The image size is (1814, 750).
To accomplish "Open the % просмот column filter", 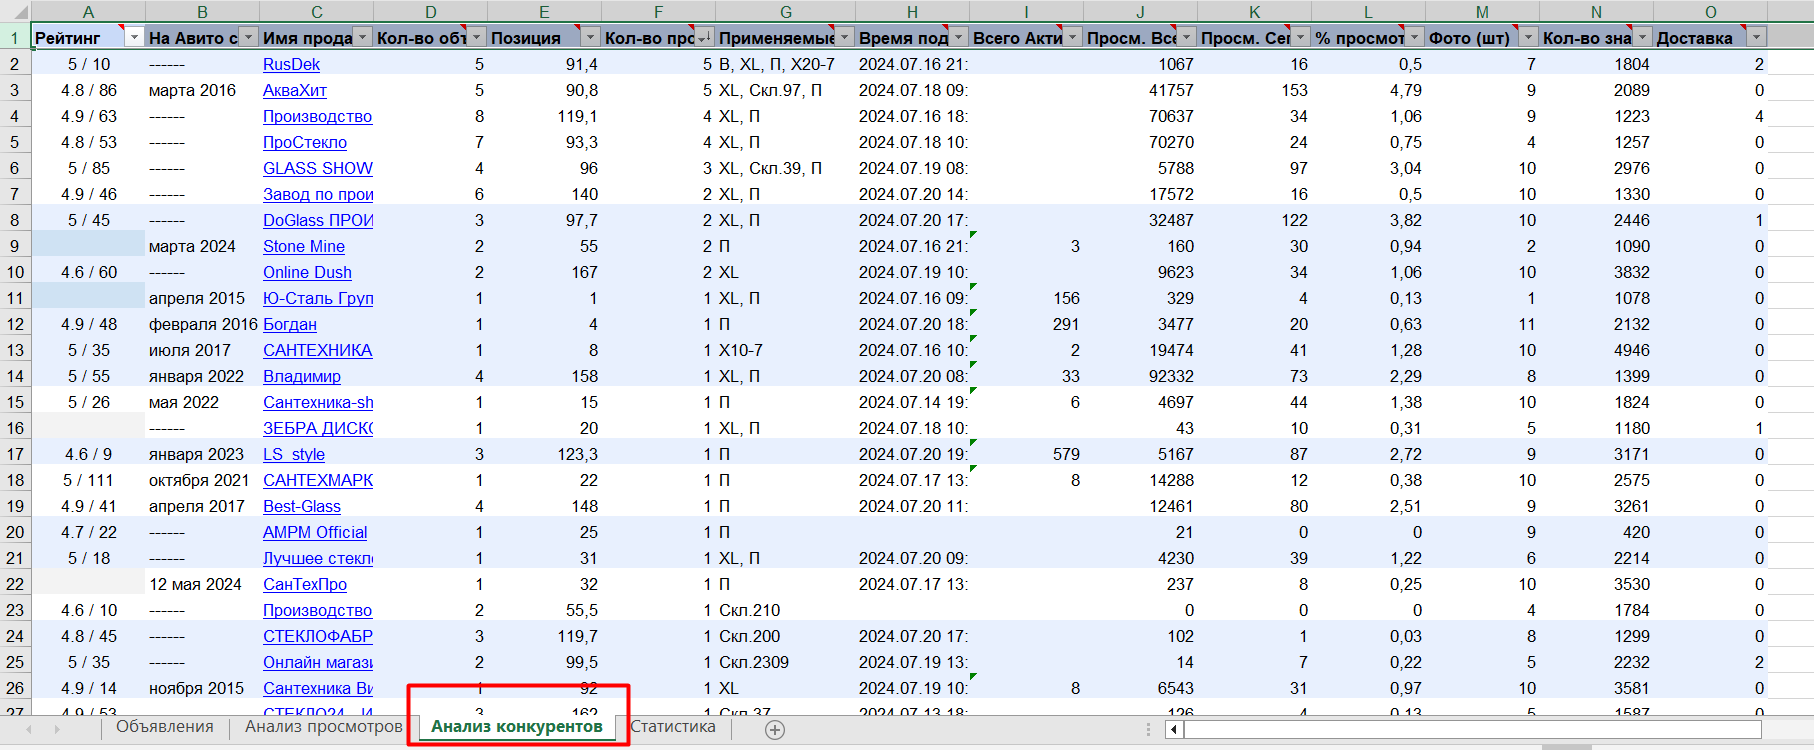I will [x=1414, y=37].
